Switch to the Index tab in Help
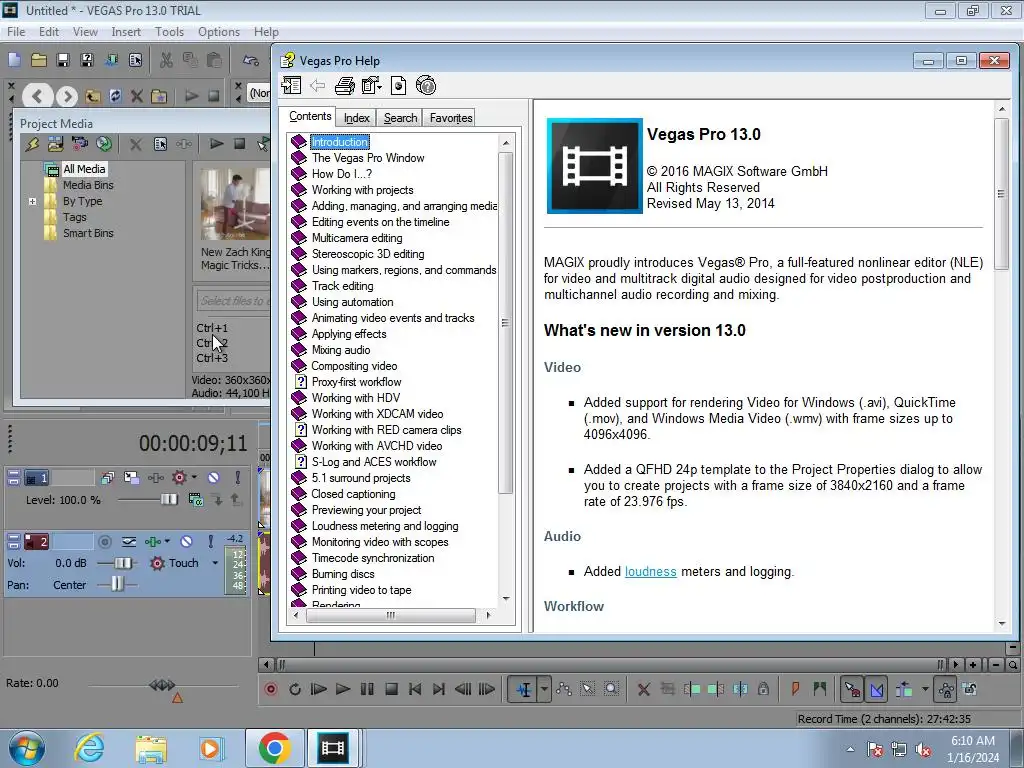1024x768 pixels. tap(357, 118)
